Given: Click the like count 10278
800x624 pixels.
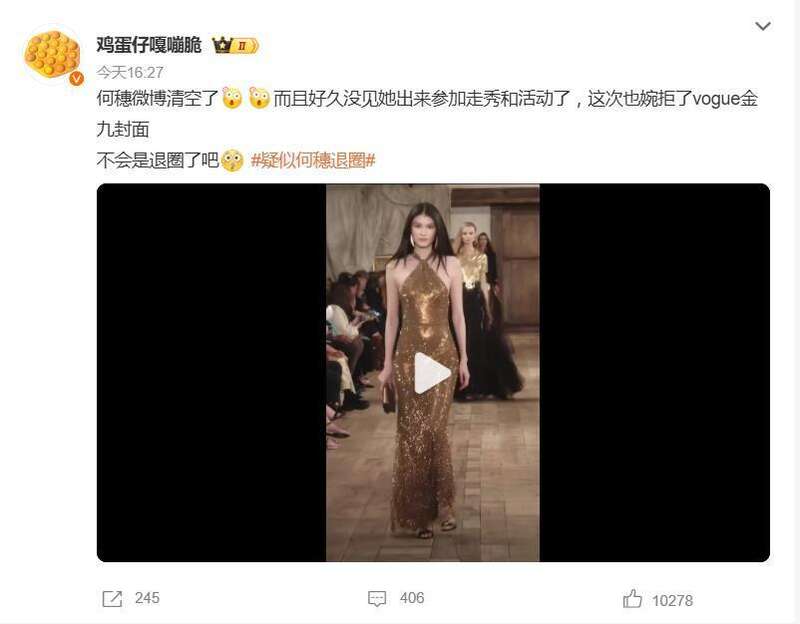Looking at the screenshot, I should click(672, 601).
